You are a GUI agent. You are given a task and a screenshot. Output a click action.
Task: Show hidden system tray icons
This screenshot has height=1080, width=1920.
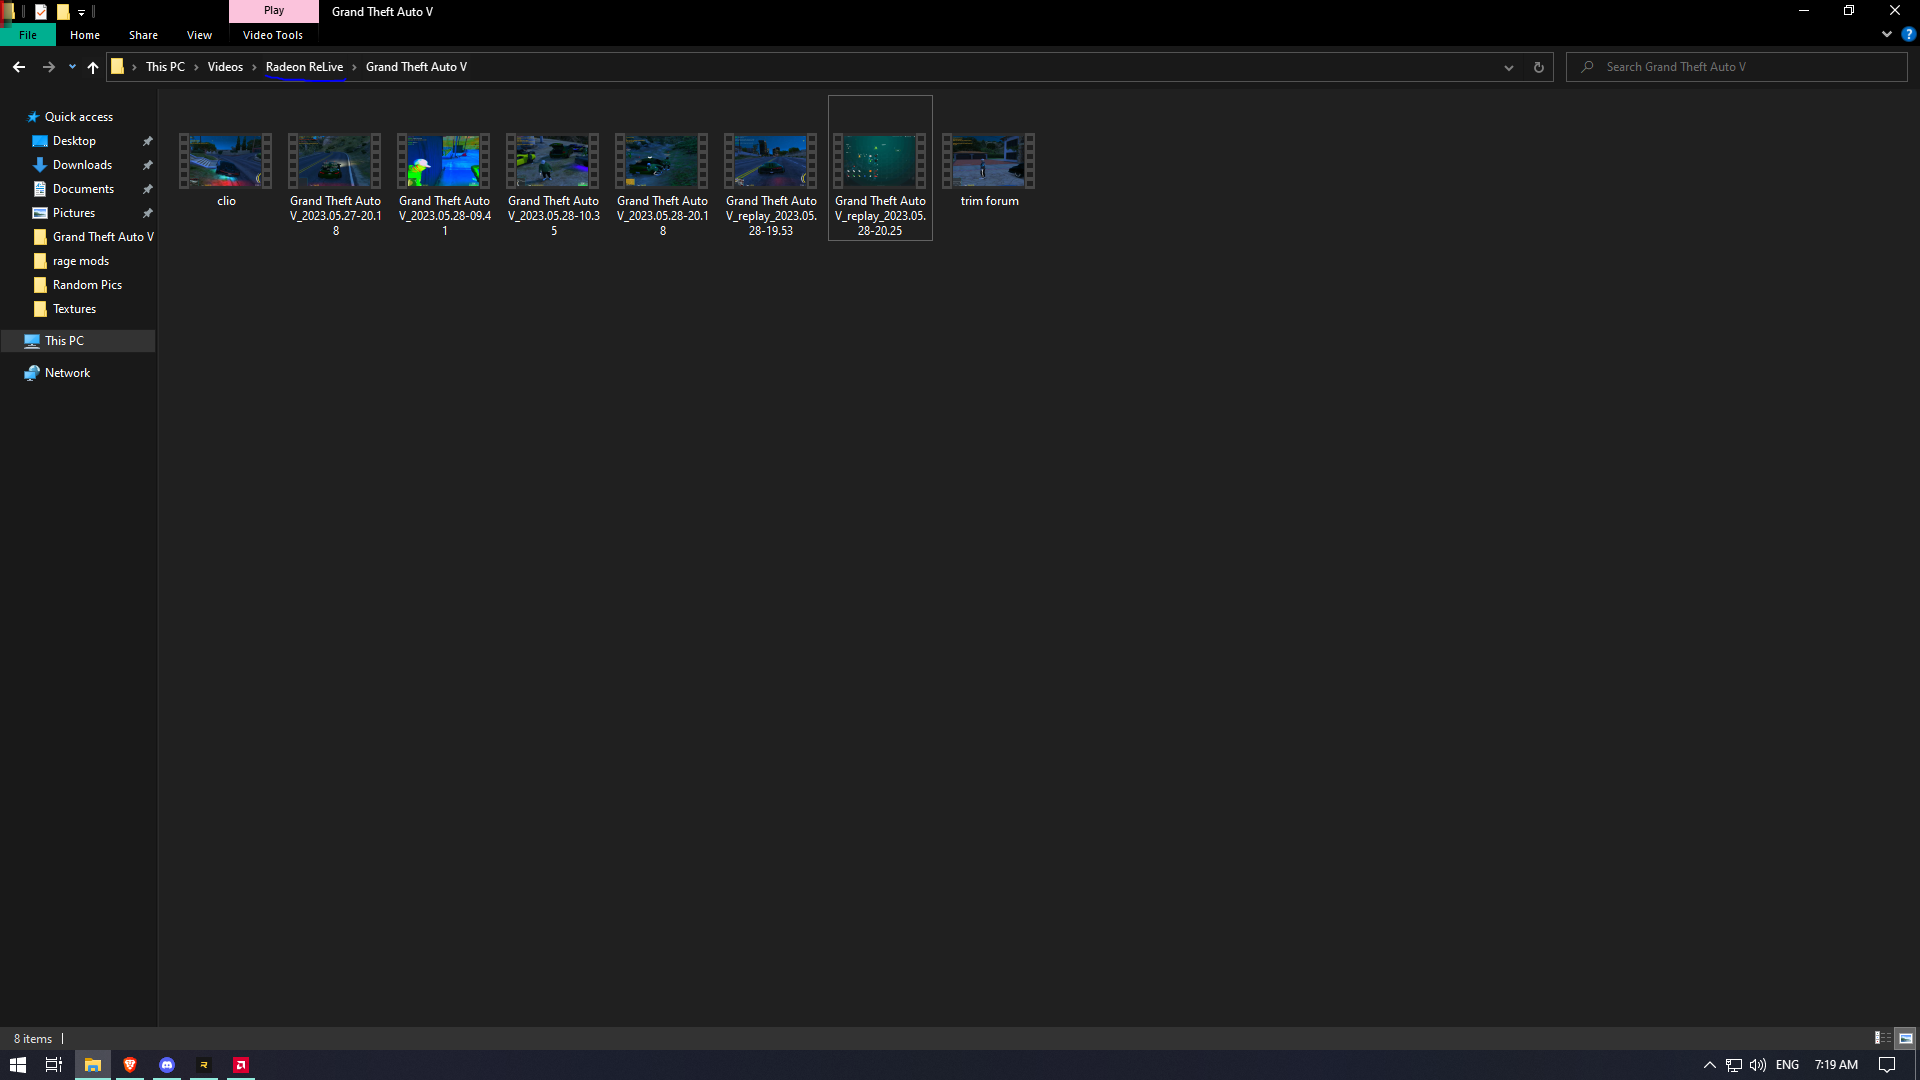coord(1709,1065)
